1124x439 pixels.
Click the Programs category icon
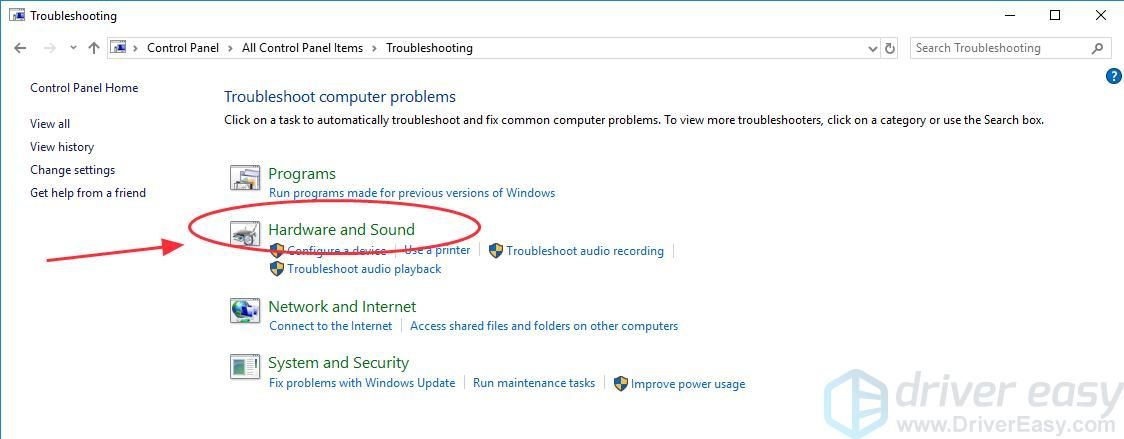click(x=245, y=179)
